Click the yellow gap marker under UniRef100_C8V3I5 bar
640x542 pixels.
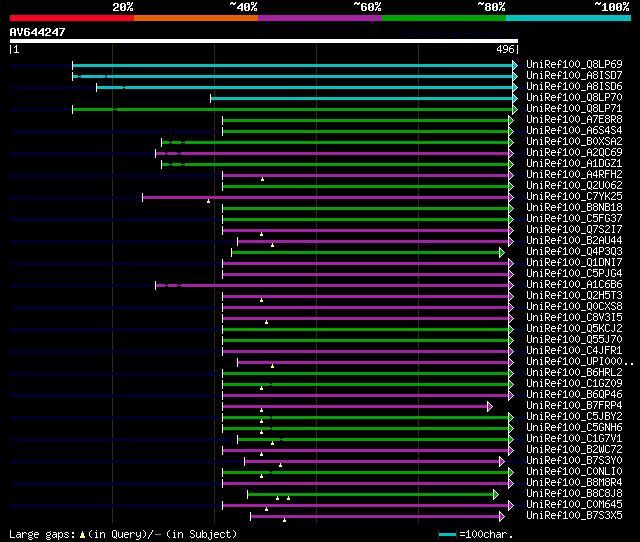pos(267,322)
